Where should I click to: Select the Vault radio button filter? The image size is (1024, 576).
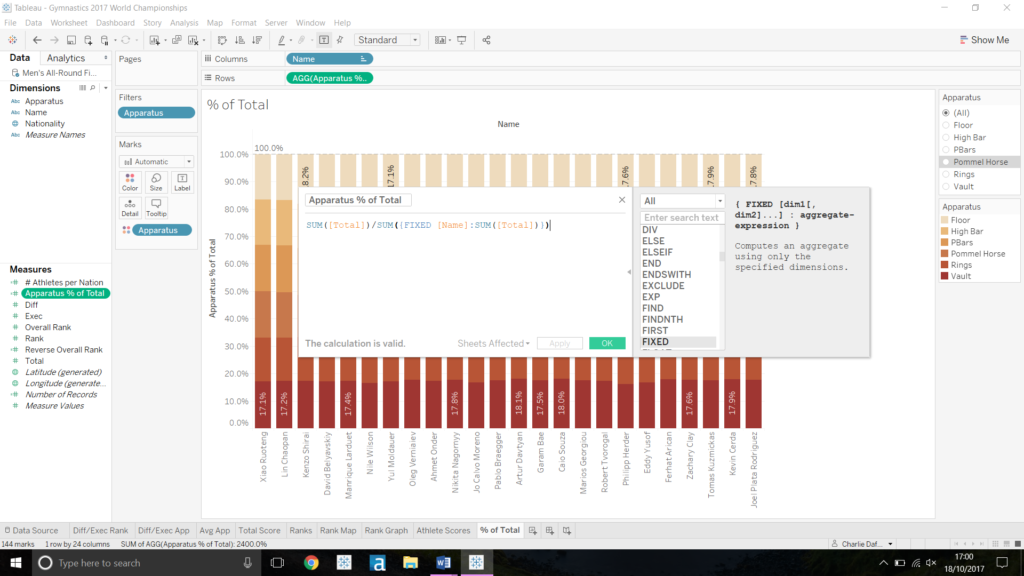point(946,187)
